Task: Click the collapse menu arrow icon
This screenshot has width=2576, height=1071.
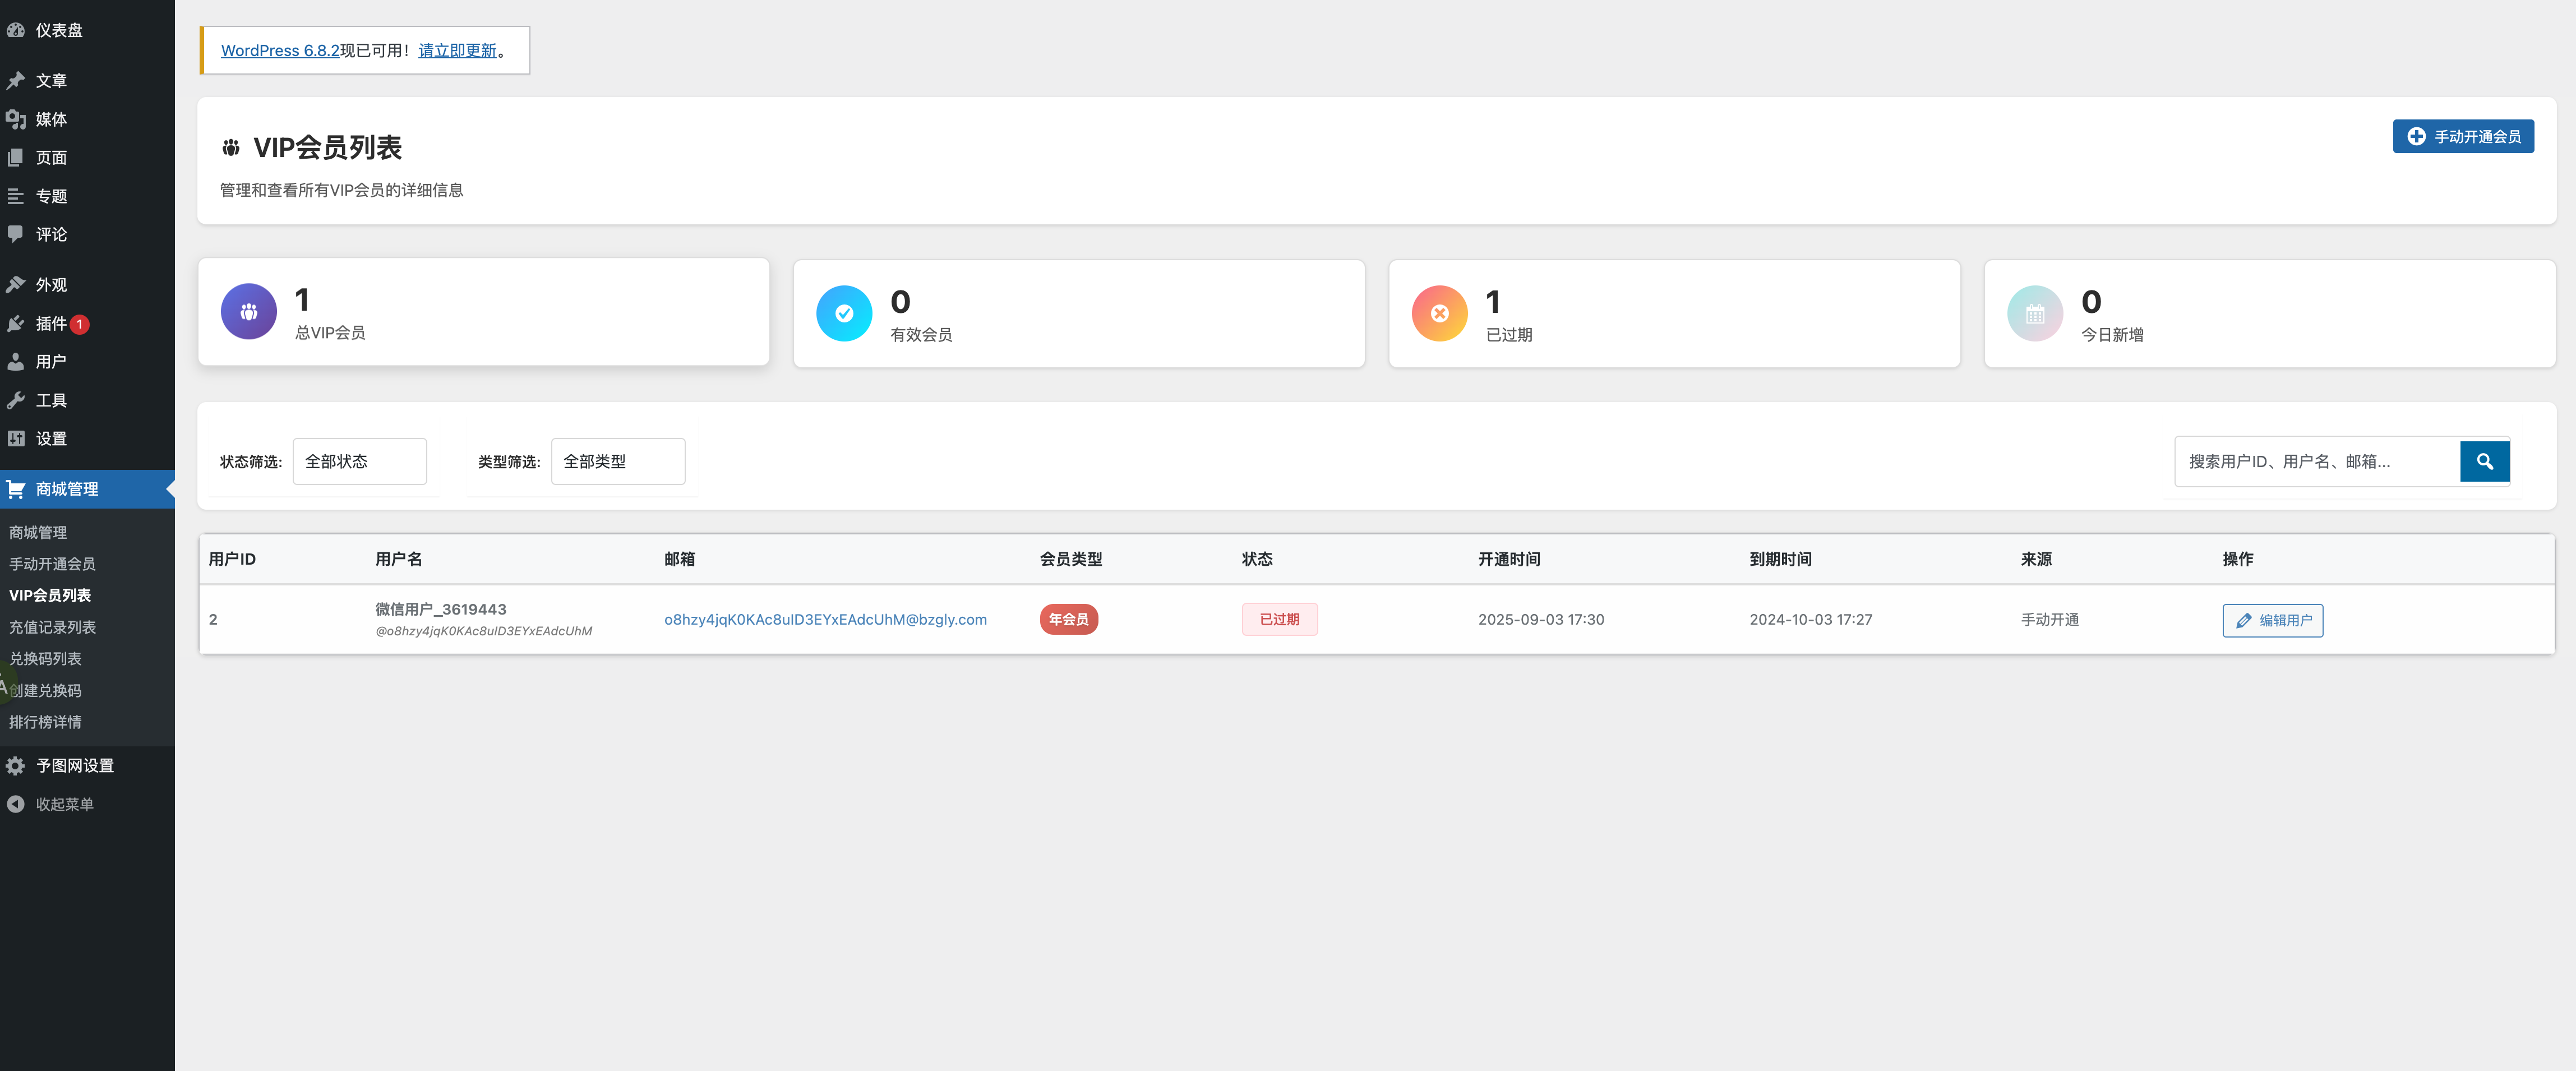Action: pos(16,804)
